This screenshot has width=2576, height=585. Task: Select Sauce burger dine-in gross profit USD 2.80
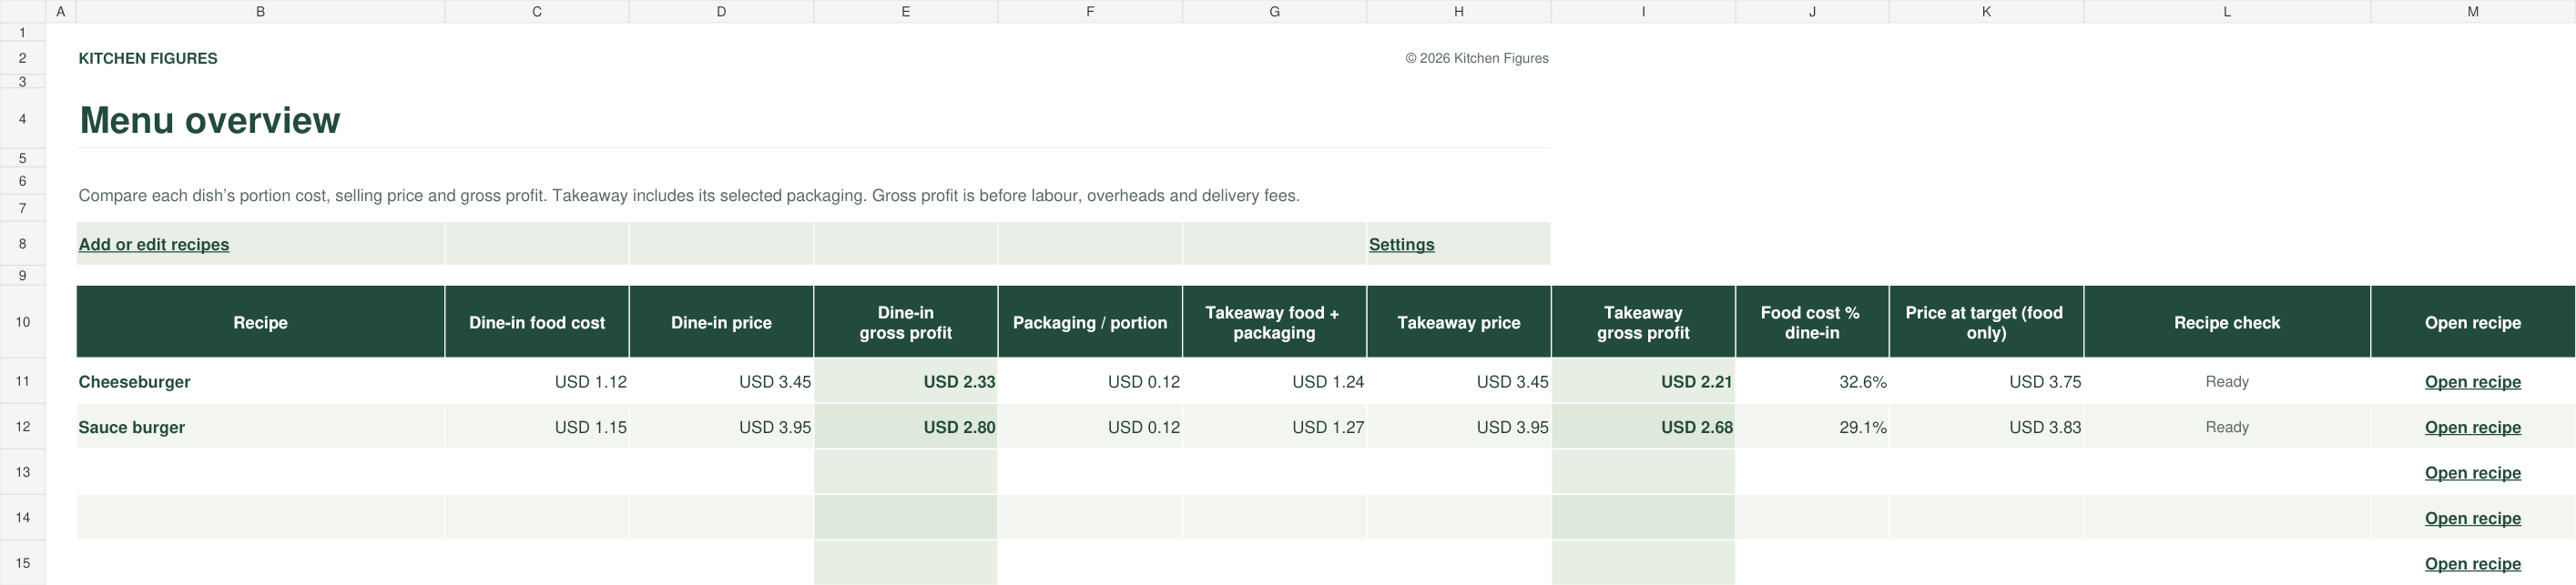906,427
